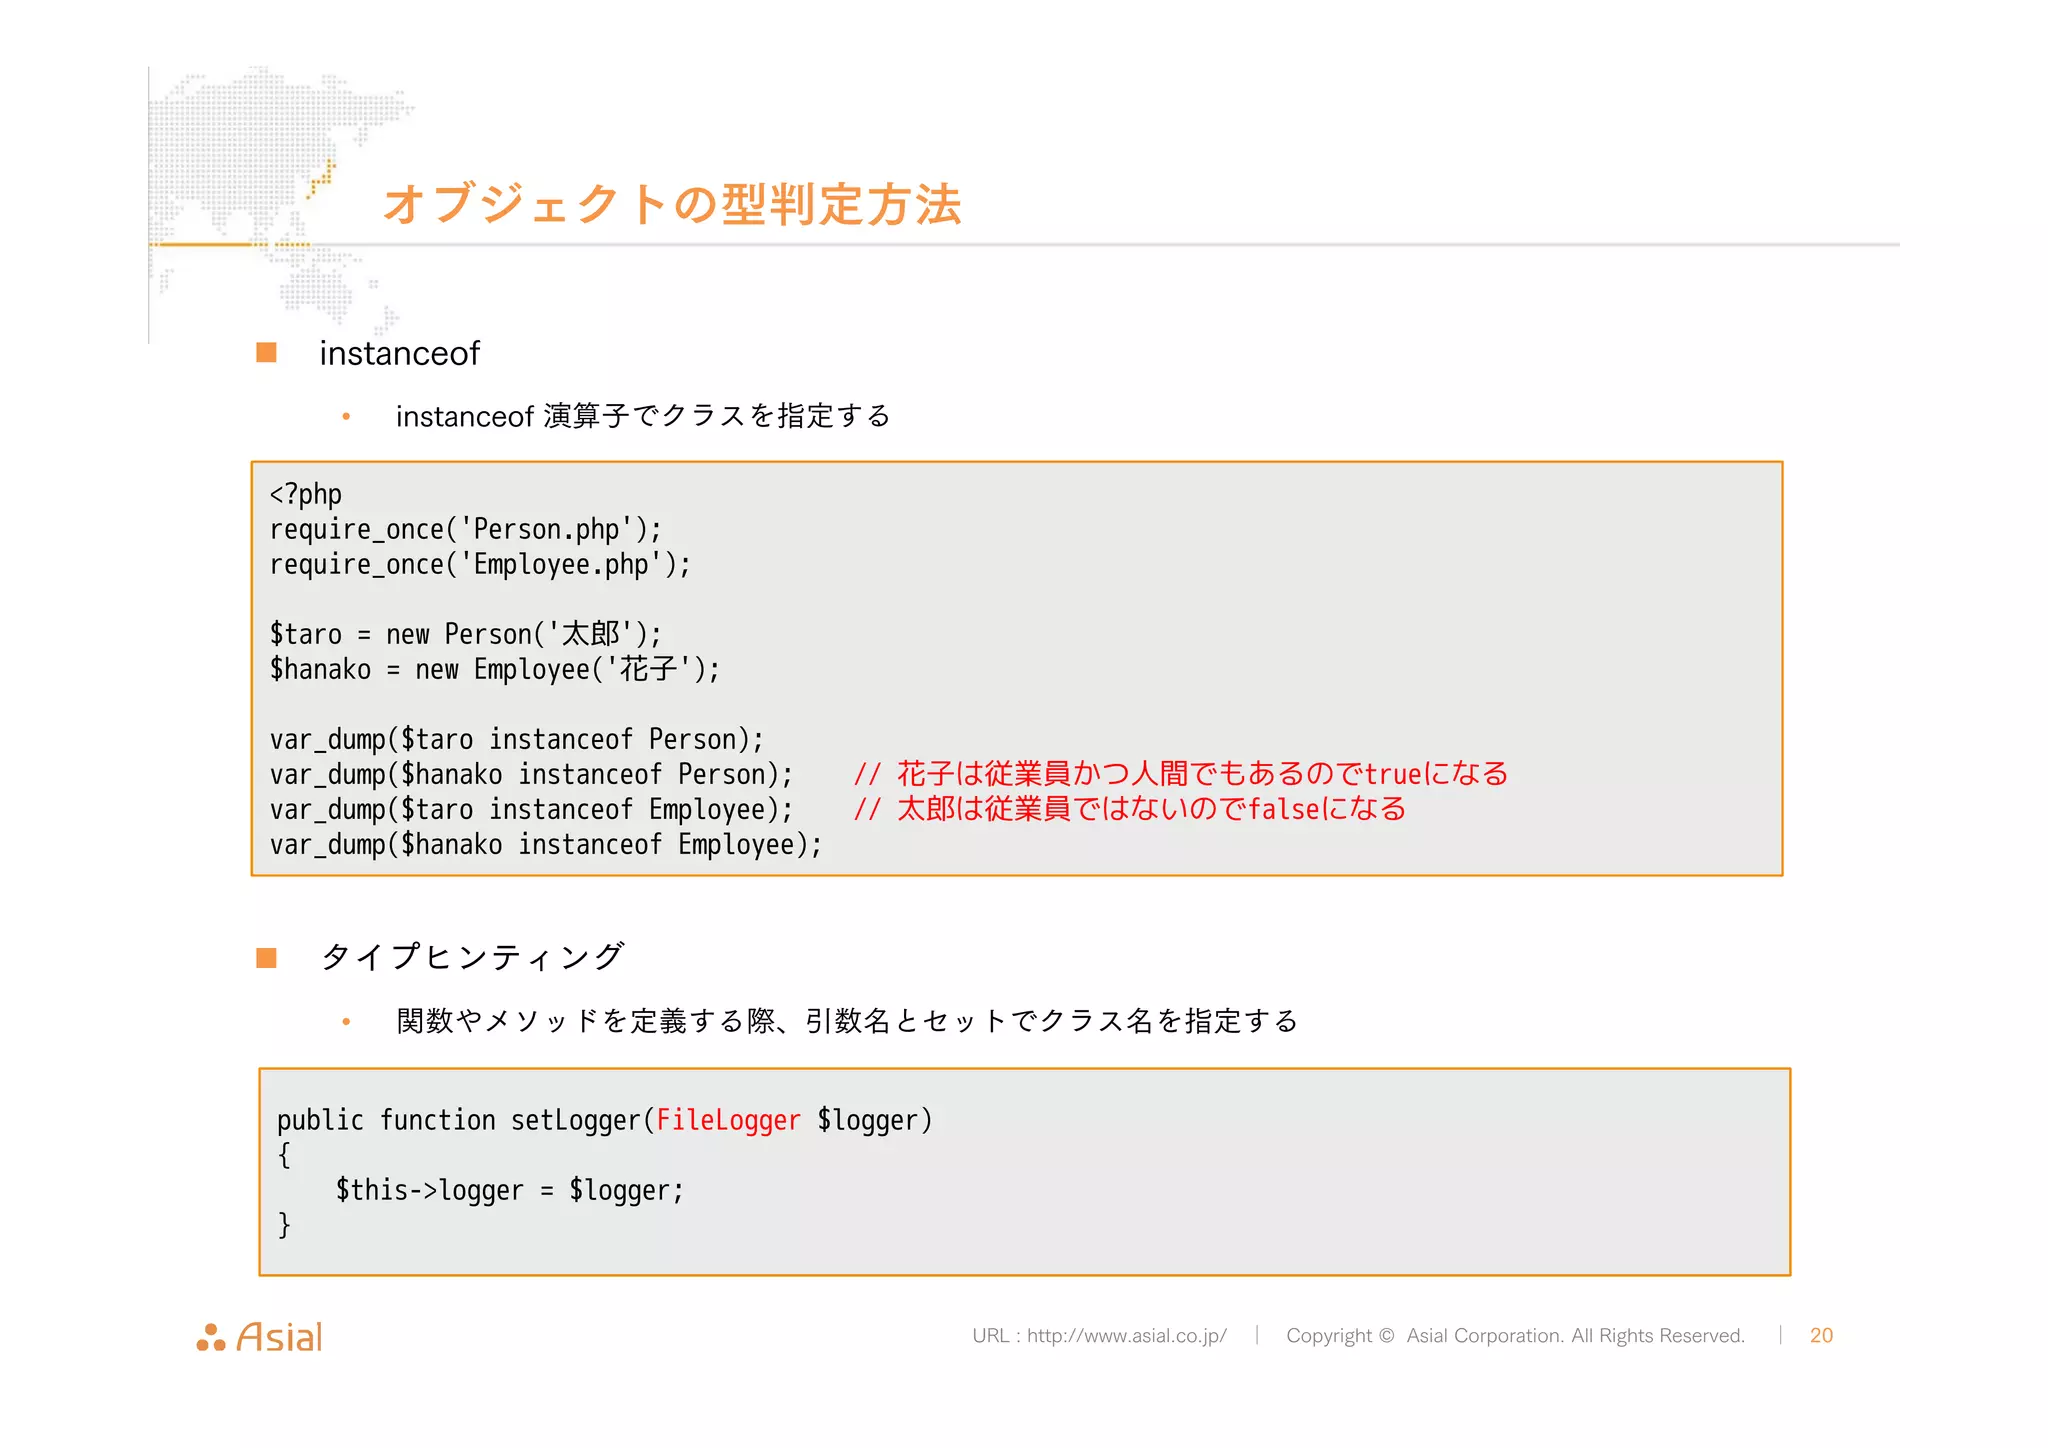Click the Asial logo in footer
Screen dimensions: 2048x1448
[260, 1337]
